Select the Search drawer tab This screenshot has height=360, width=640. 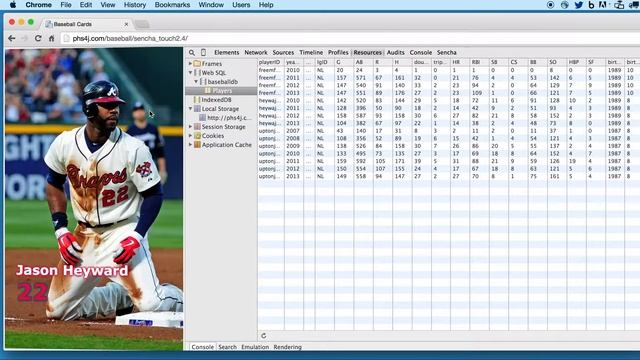227,347
